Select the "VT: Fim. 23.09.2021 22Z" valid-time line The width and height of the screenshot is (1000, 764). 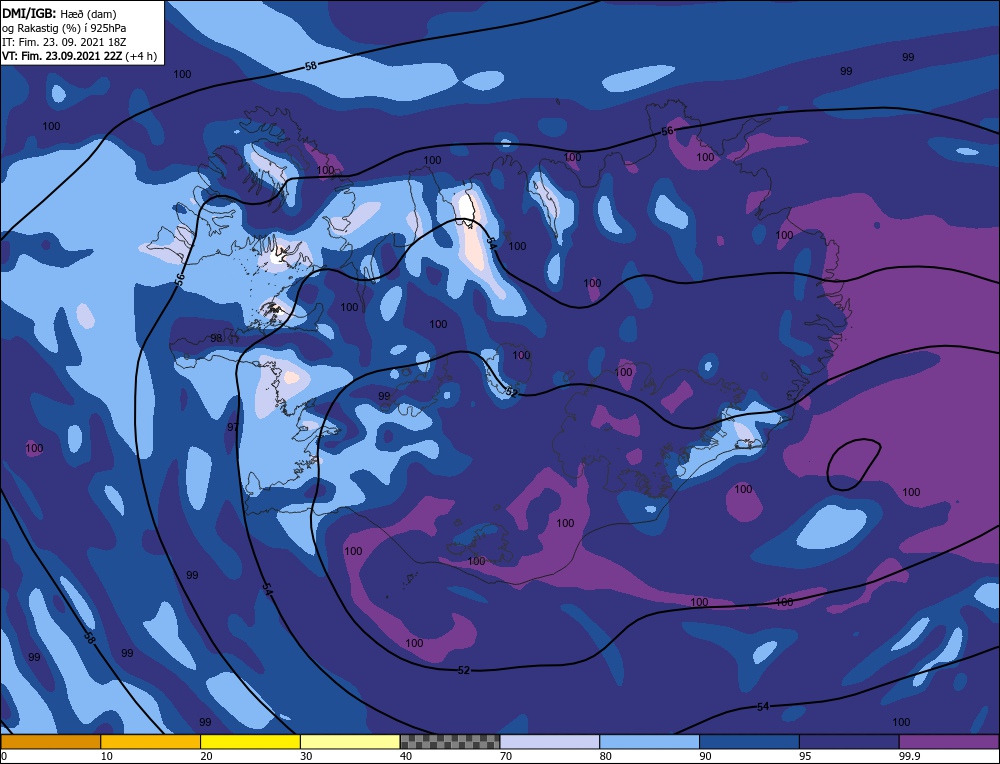click(61, 56)
